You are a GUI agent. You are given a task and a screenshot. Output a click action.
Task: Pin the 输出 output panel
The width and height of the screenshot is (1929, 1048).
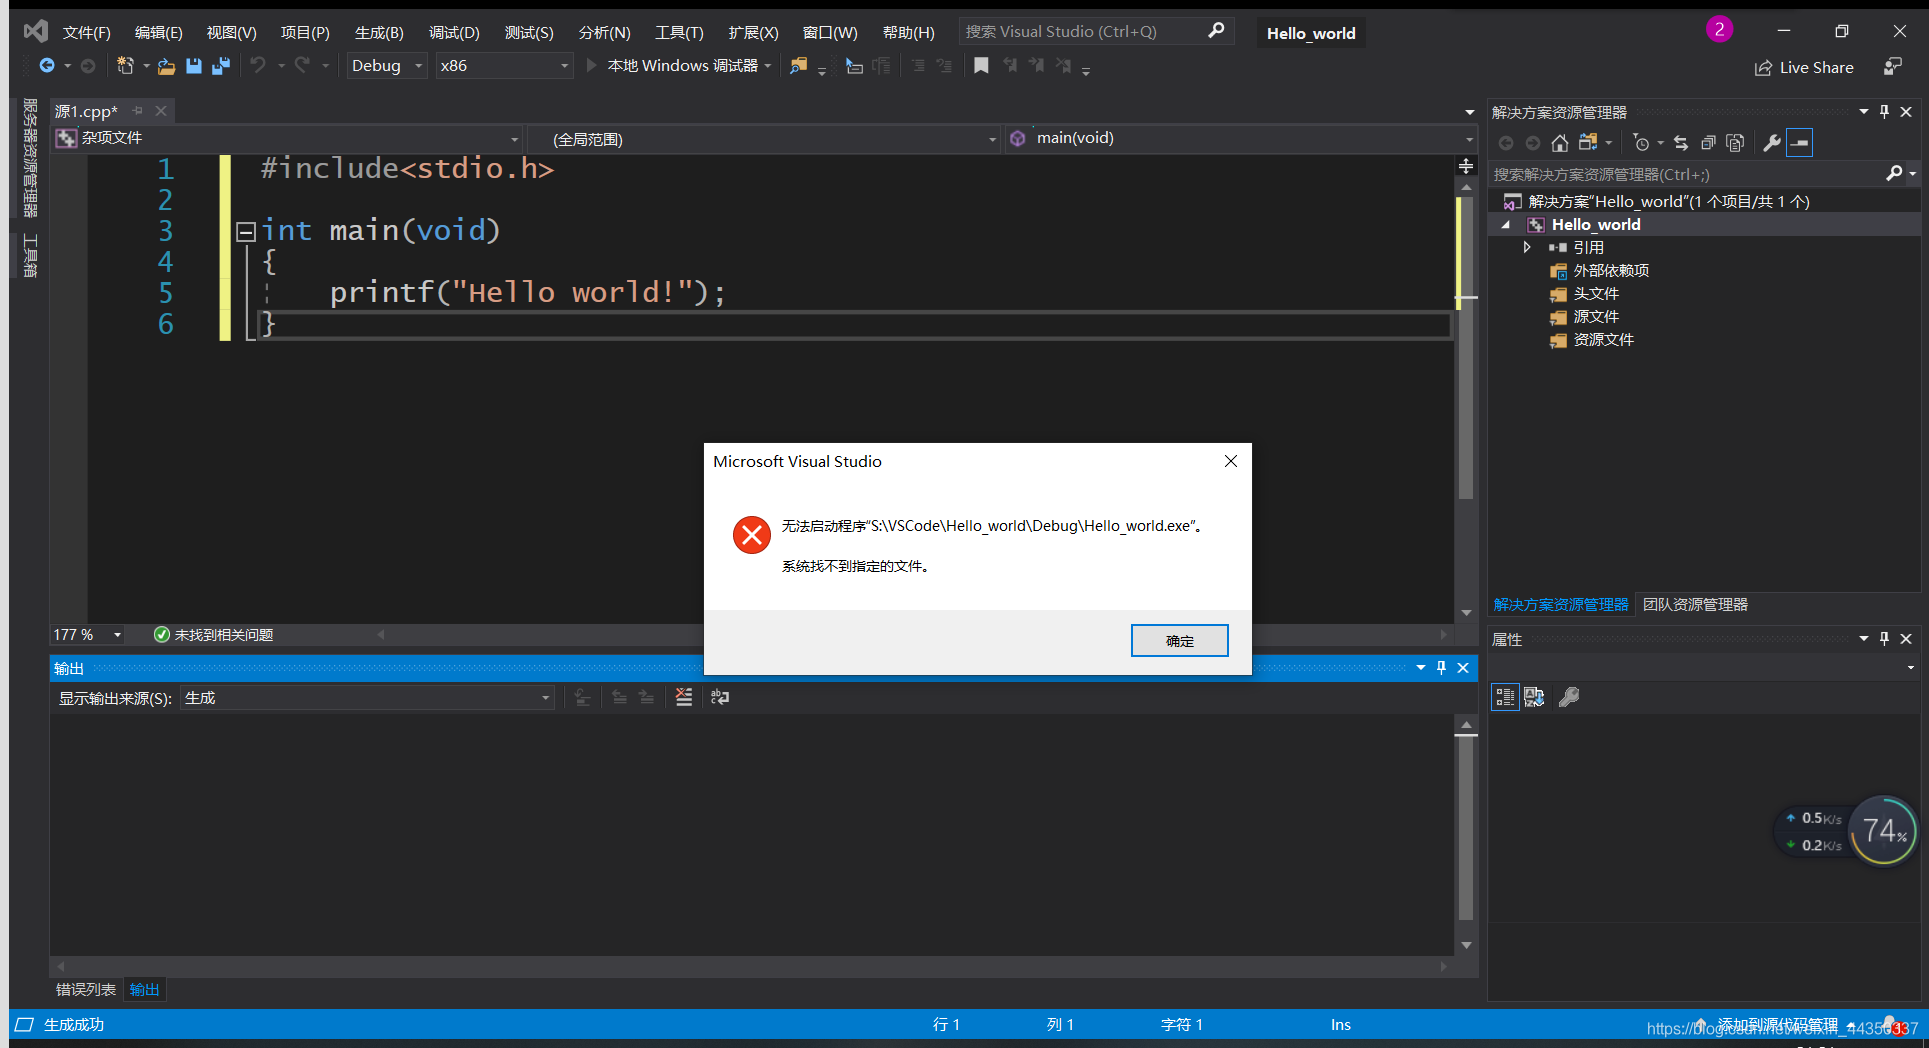point(1440,668)
